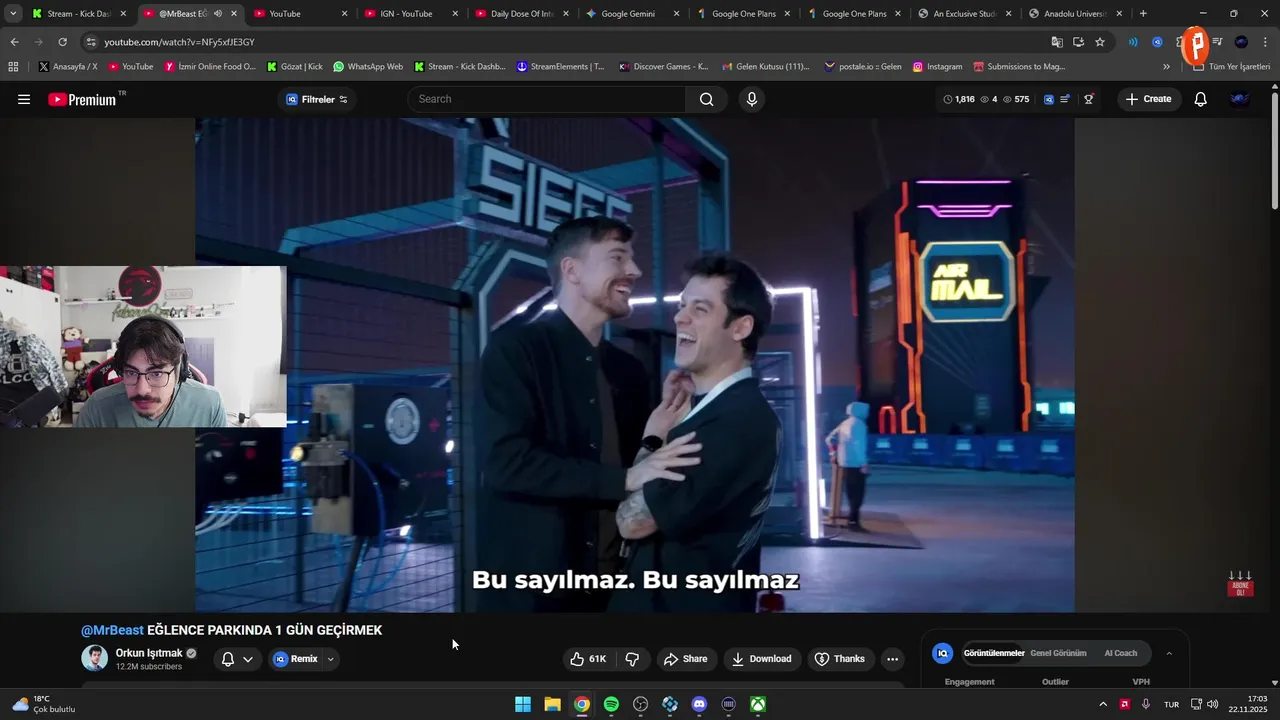1280x720 pixels.
Task: Toggle the vidIQ Filtreler filter button
Action: (316, 99)
